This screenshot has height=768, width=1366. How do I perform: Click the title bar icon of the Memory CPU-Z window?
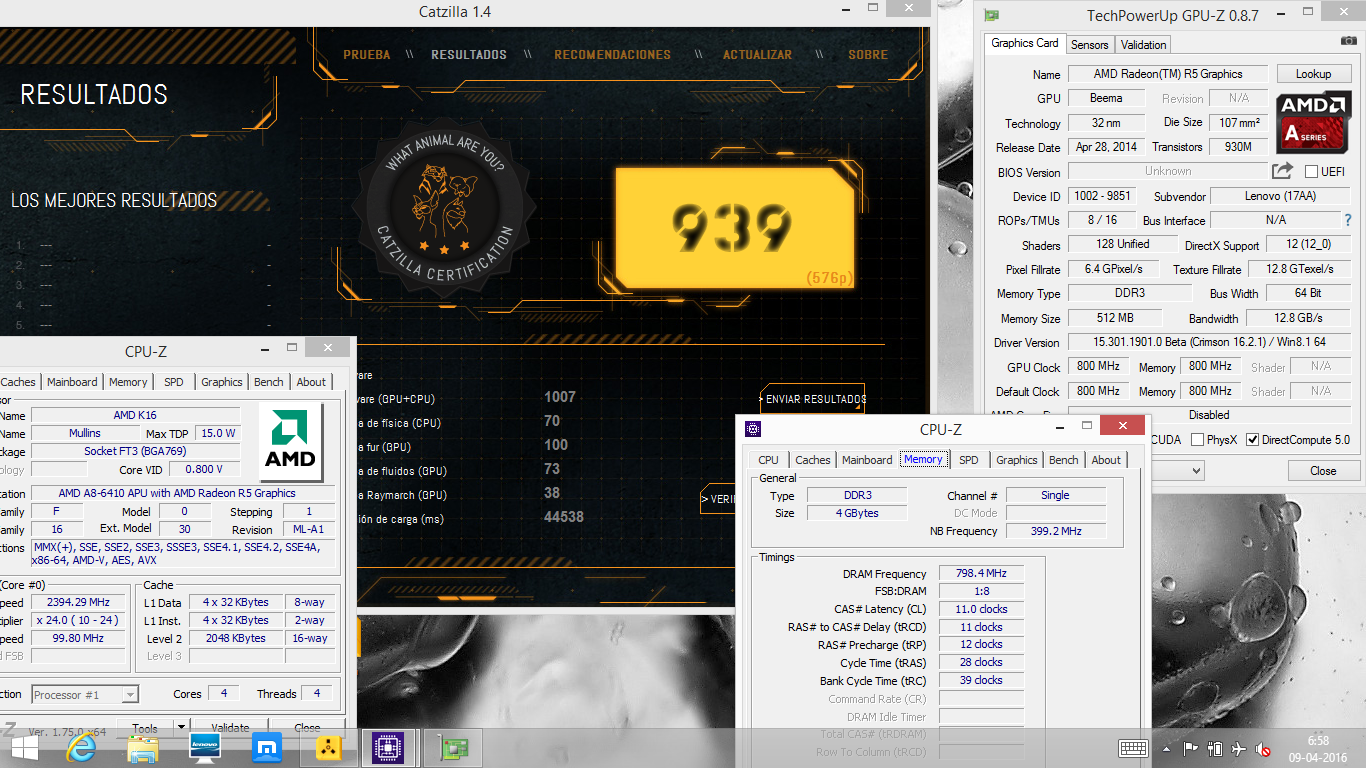tap(754, 429)
